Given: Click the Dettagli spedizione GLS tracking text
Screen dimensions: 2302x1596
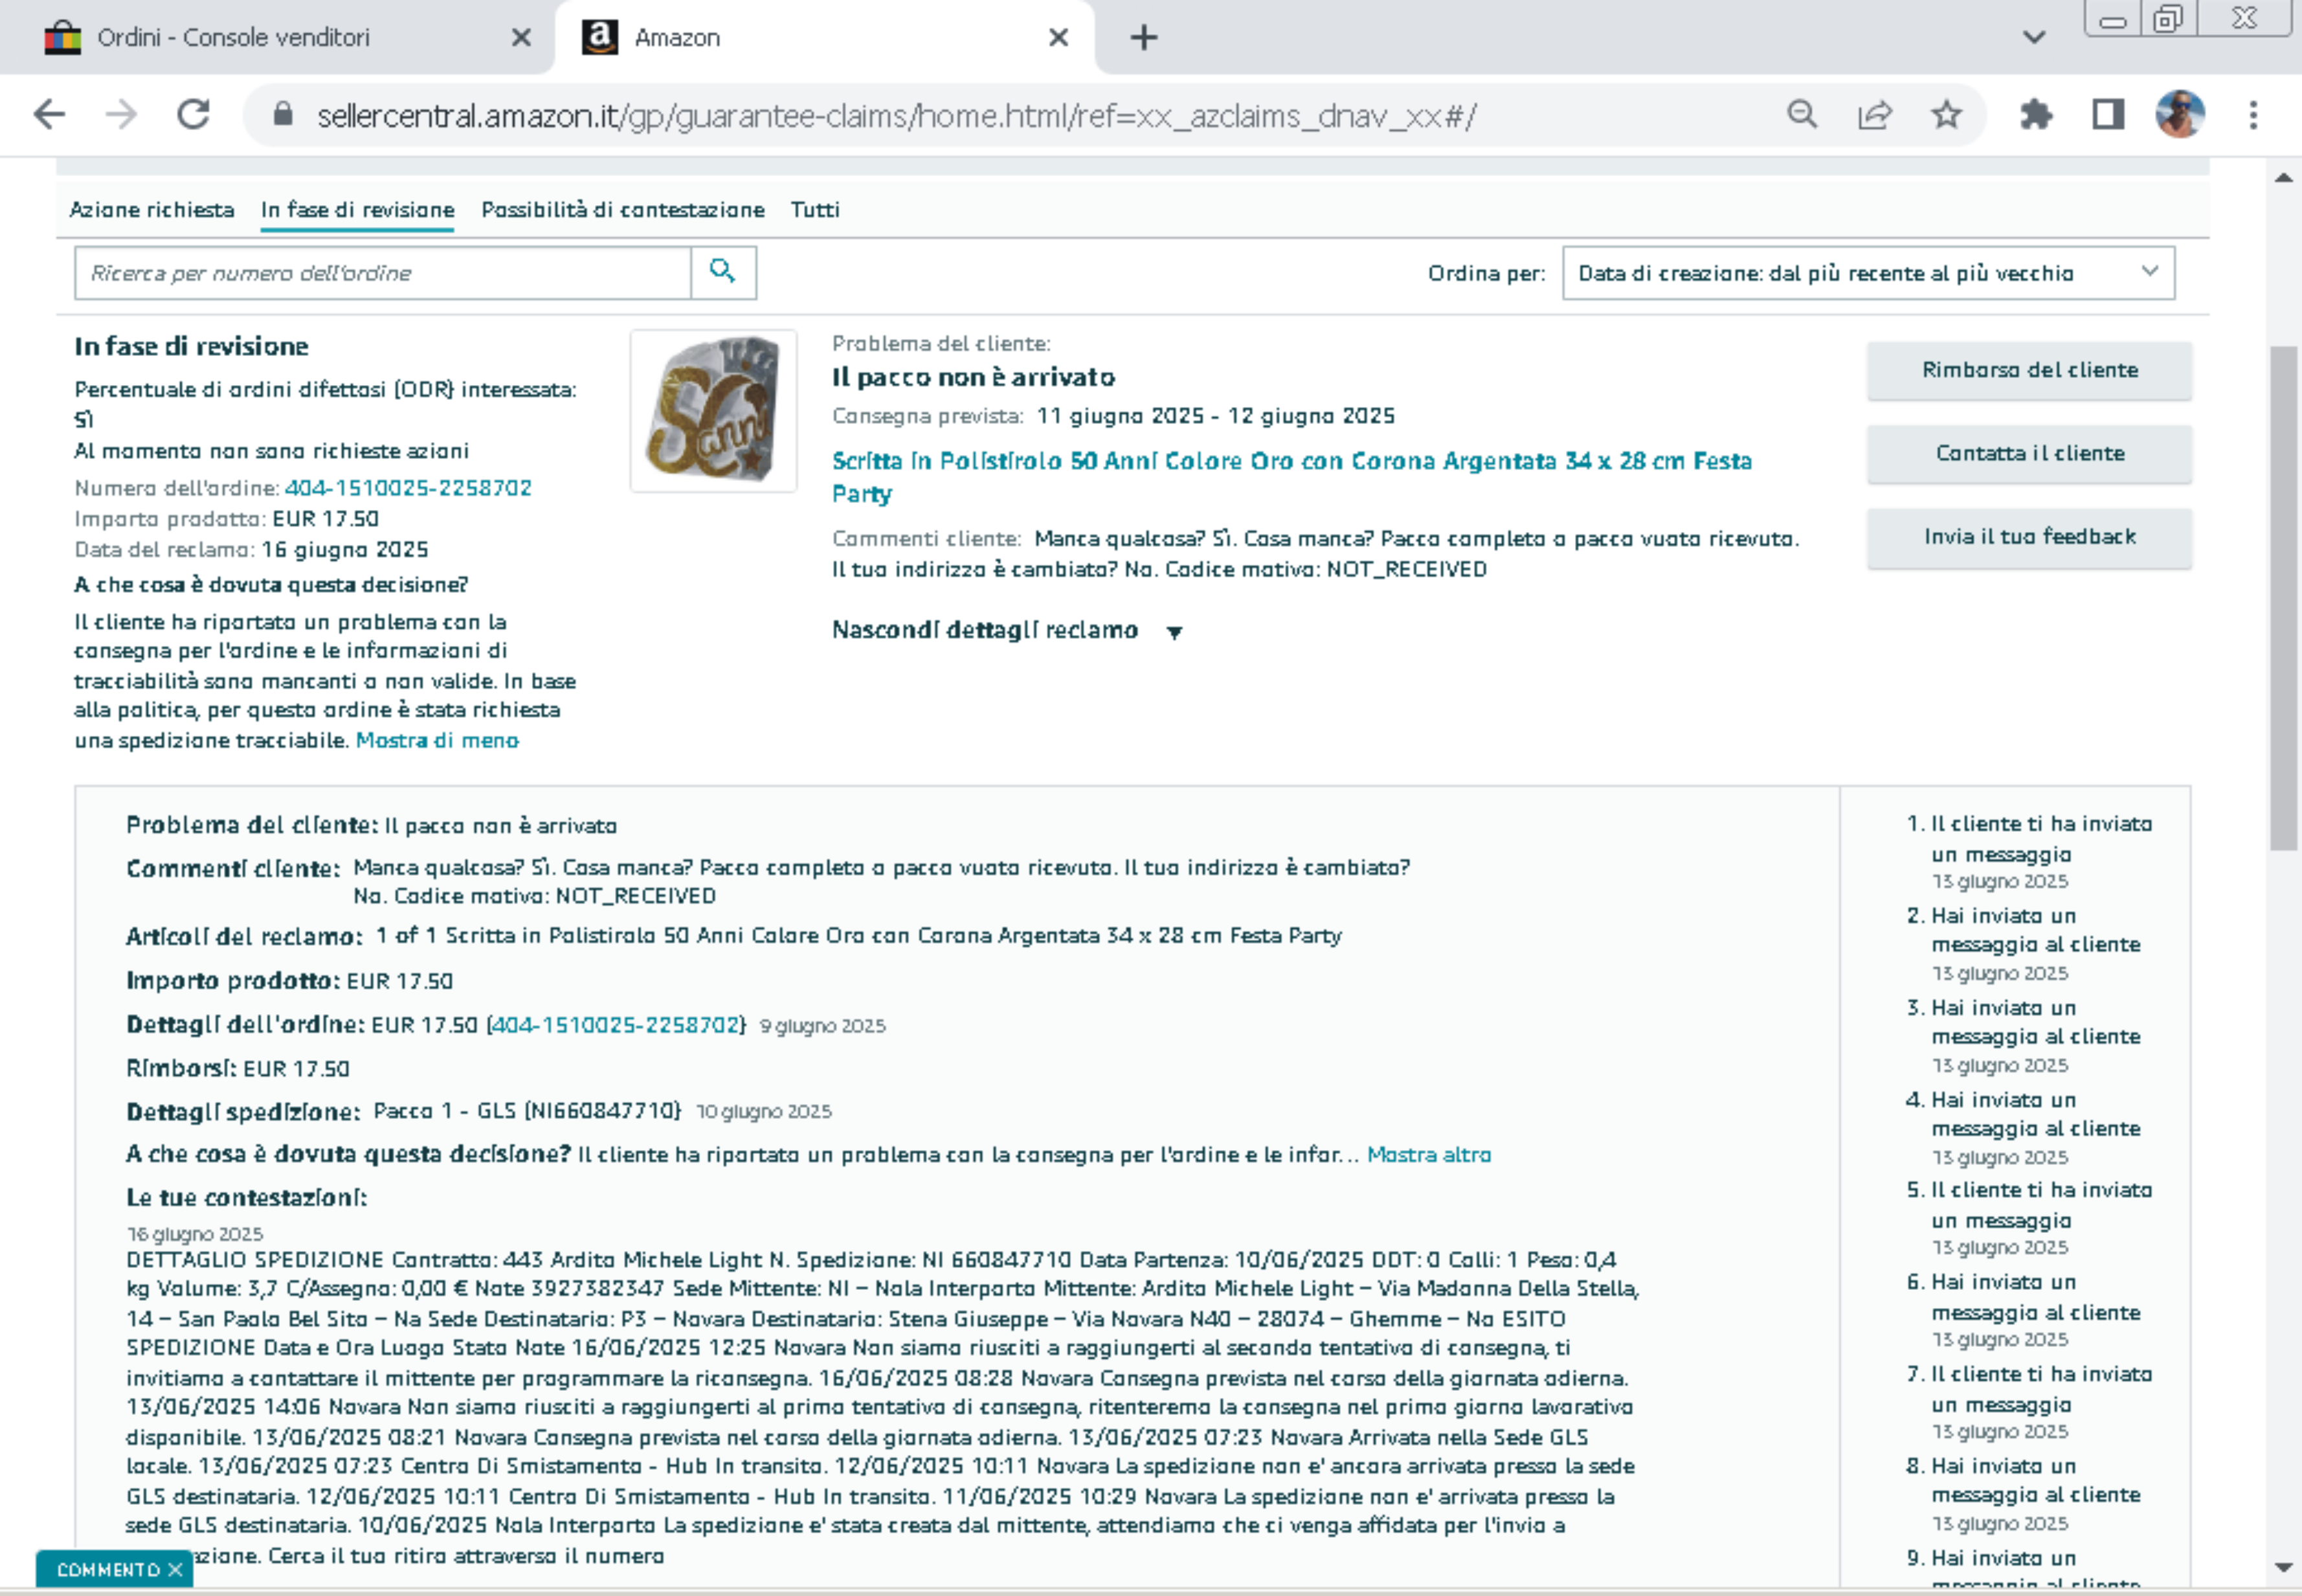Looking at the screenshot, I should 527,1111.
